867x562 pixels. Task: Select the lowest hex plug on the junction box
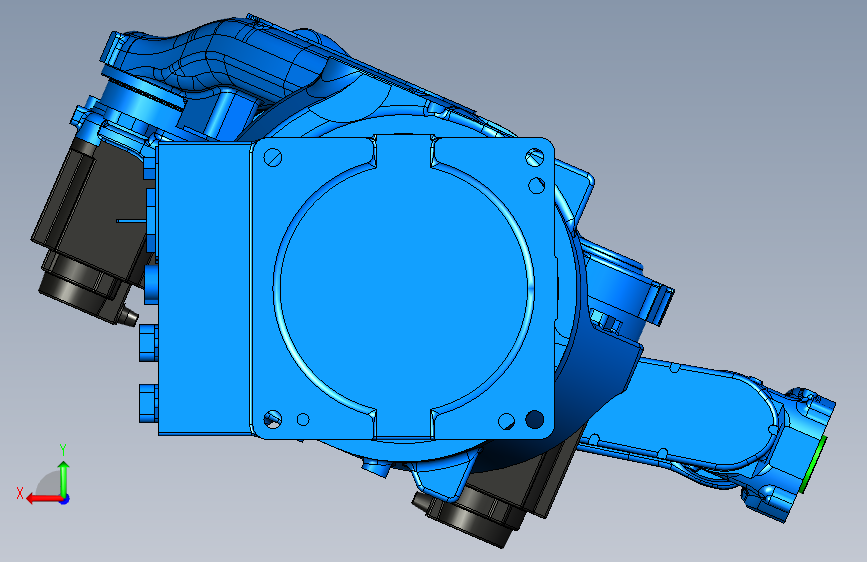point(148,403)
